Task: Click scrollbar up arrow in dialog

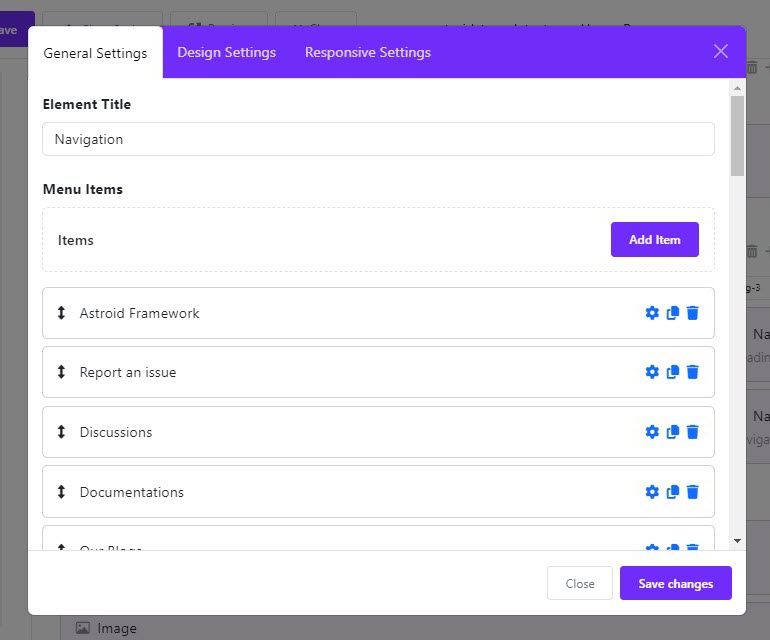Action: 737,88
